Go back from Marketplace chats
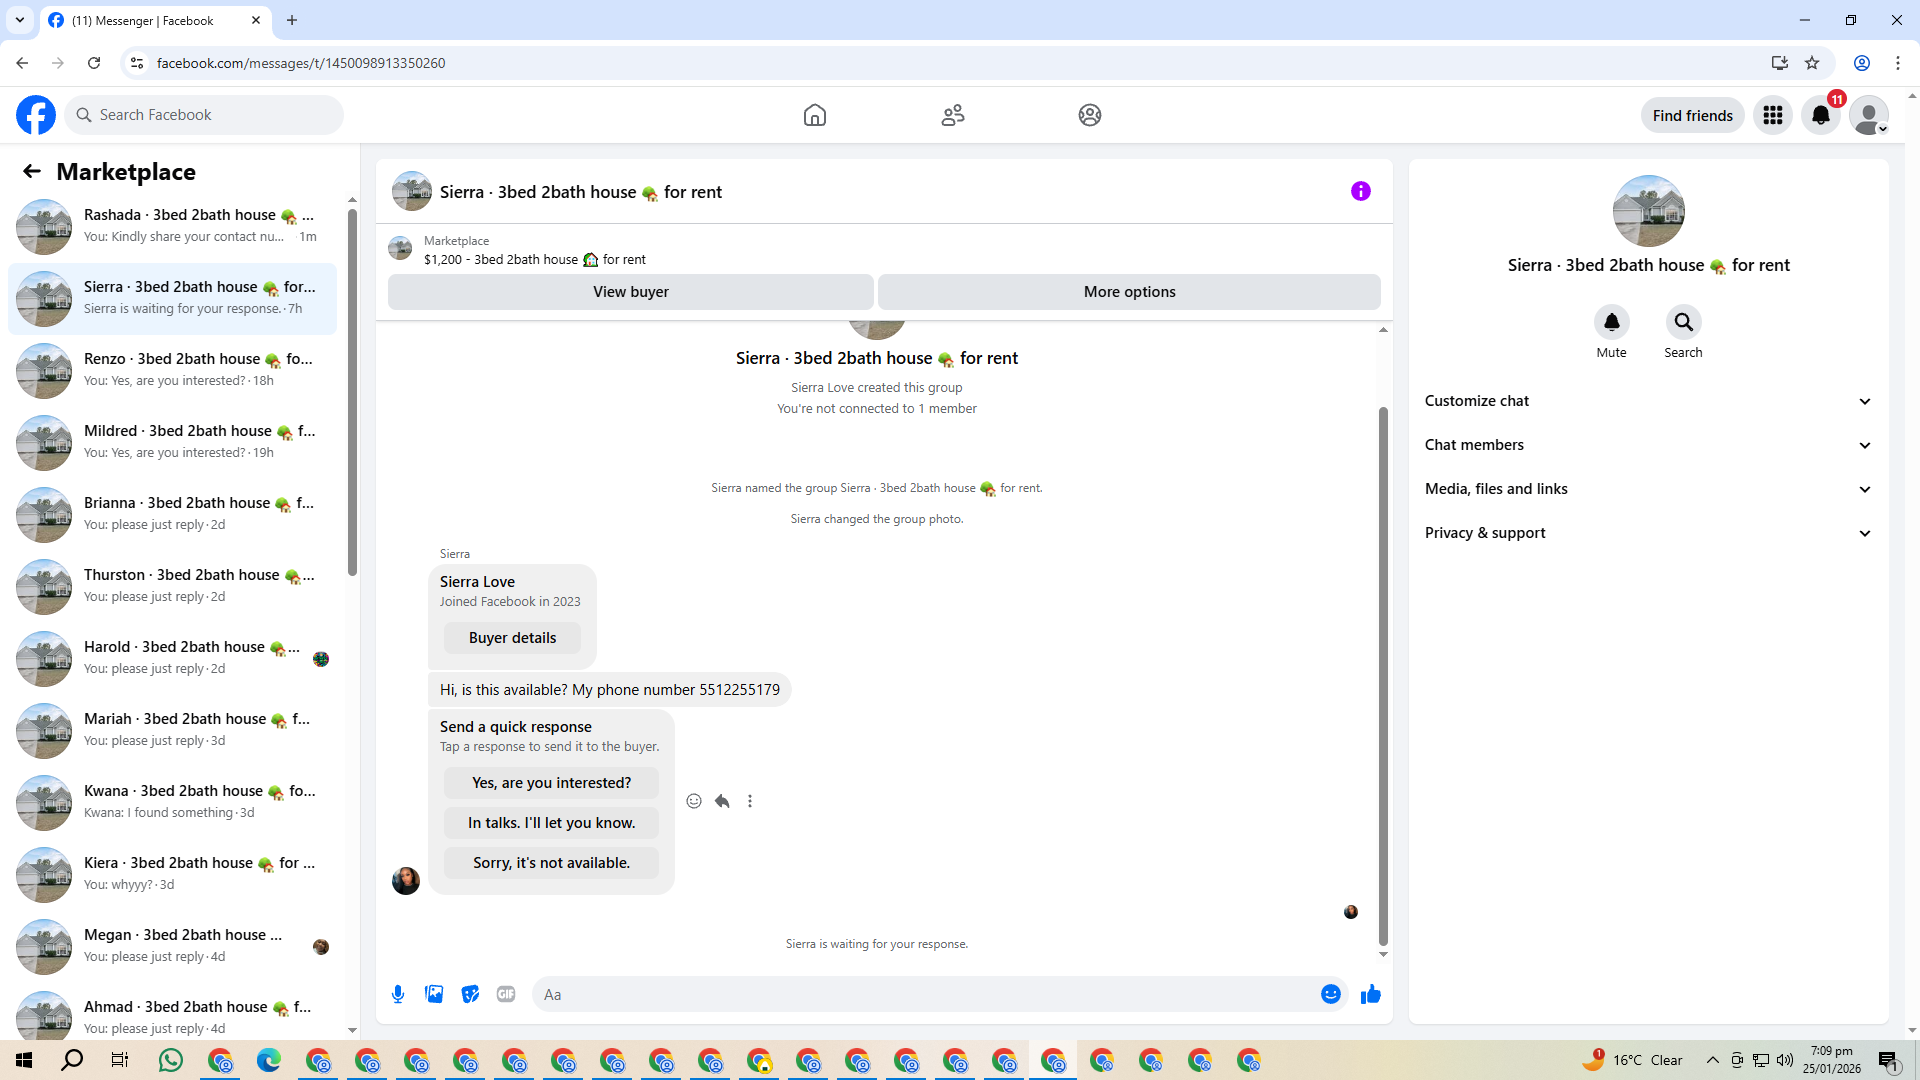The width and height of the screenshot is (1920, 1080). [32, 172]
